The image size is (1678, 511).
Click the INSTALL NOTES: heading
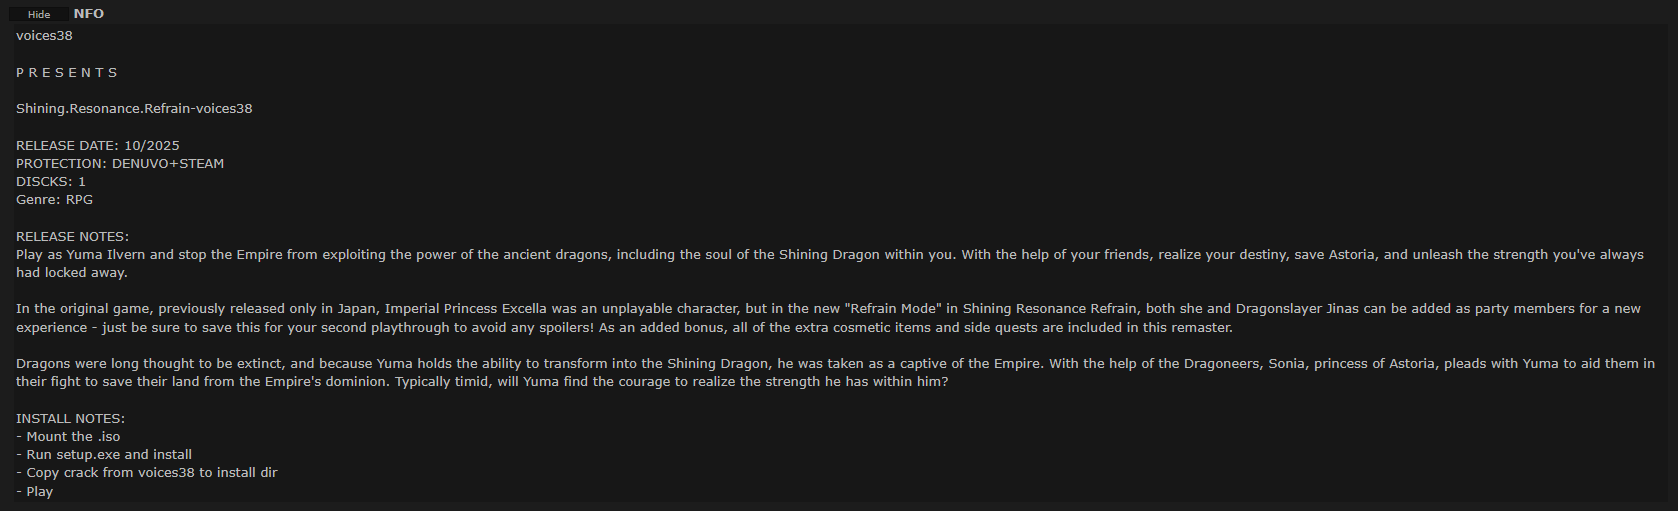70,419
